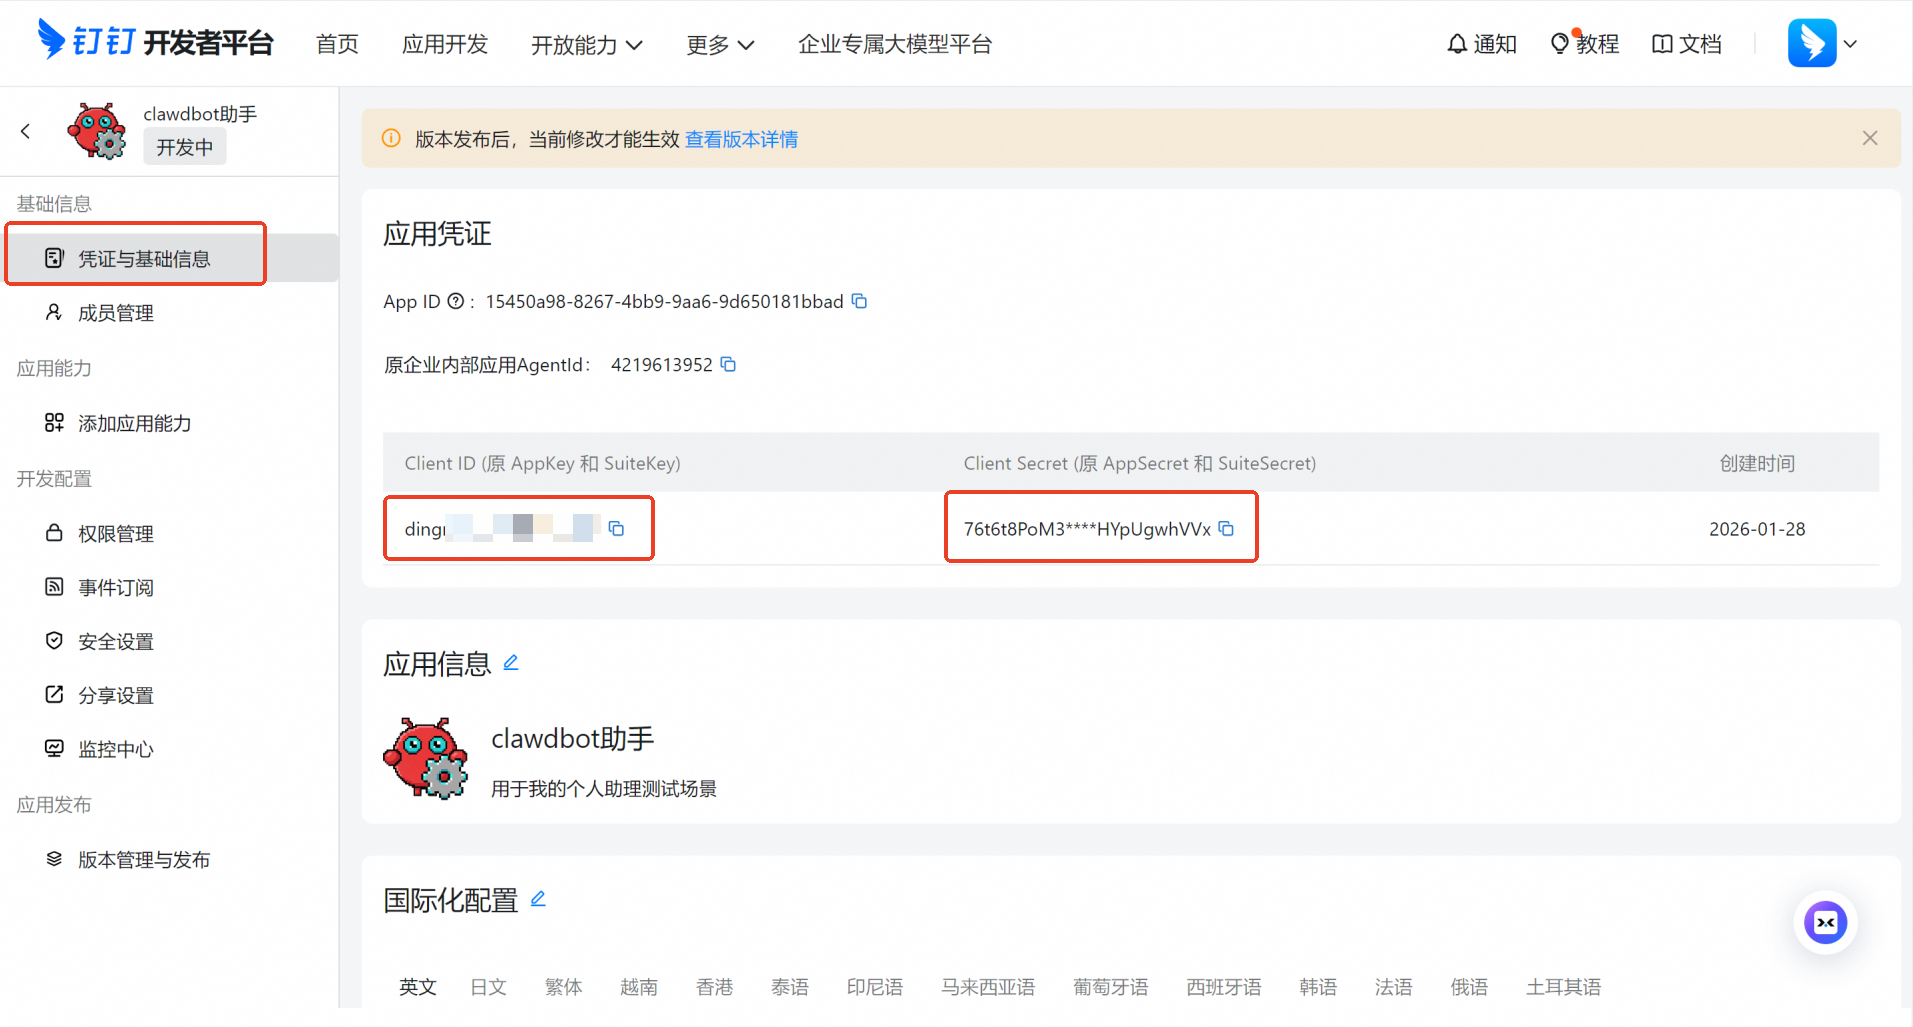Dismiss the version notice banner
1913x1027 pixels.
point(1870,138)
